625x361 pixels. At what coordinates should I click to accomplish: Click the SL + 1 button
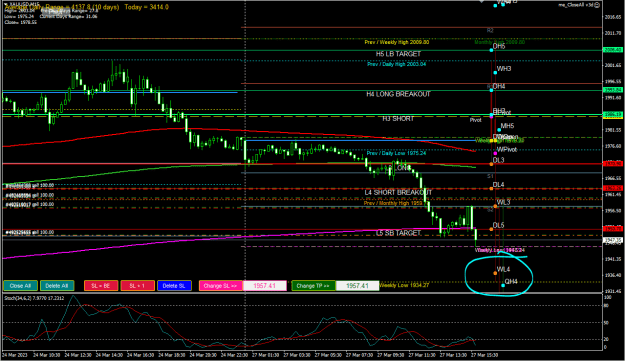[138, 286]
